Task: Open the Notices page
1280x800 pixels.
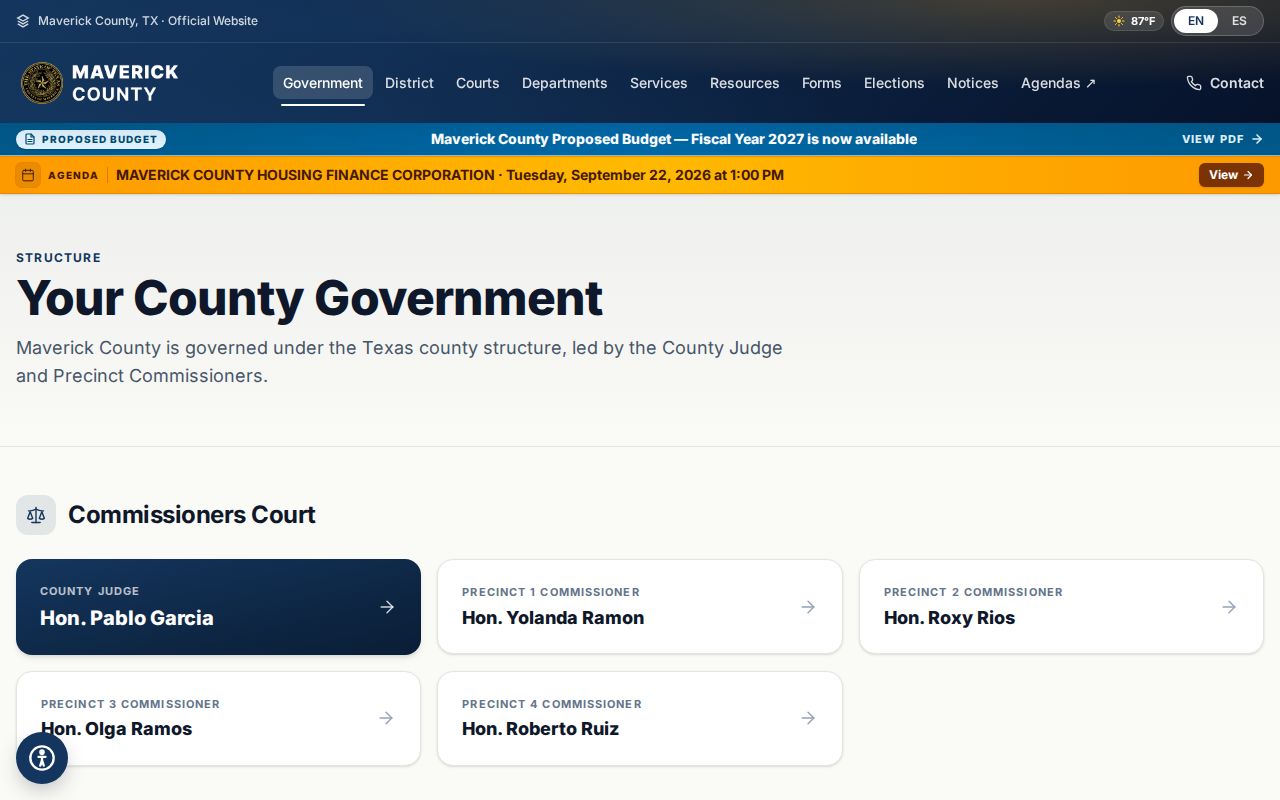Action: click(973, 83)
